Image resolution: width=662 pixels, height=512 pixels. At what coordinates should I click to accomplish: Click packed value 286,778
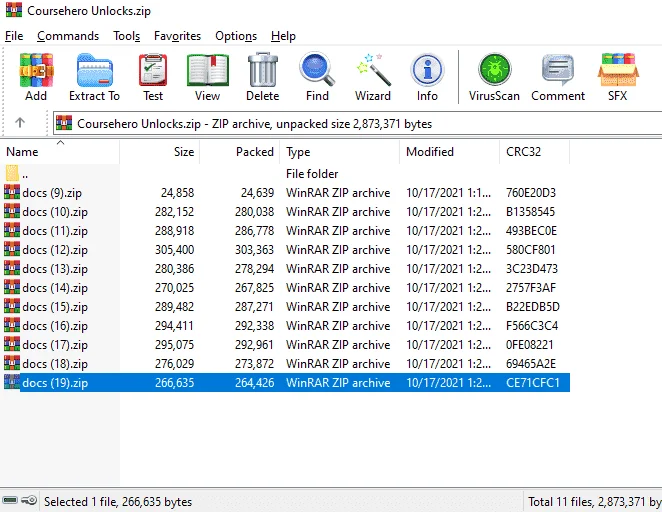254,231
